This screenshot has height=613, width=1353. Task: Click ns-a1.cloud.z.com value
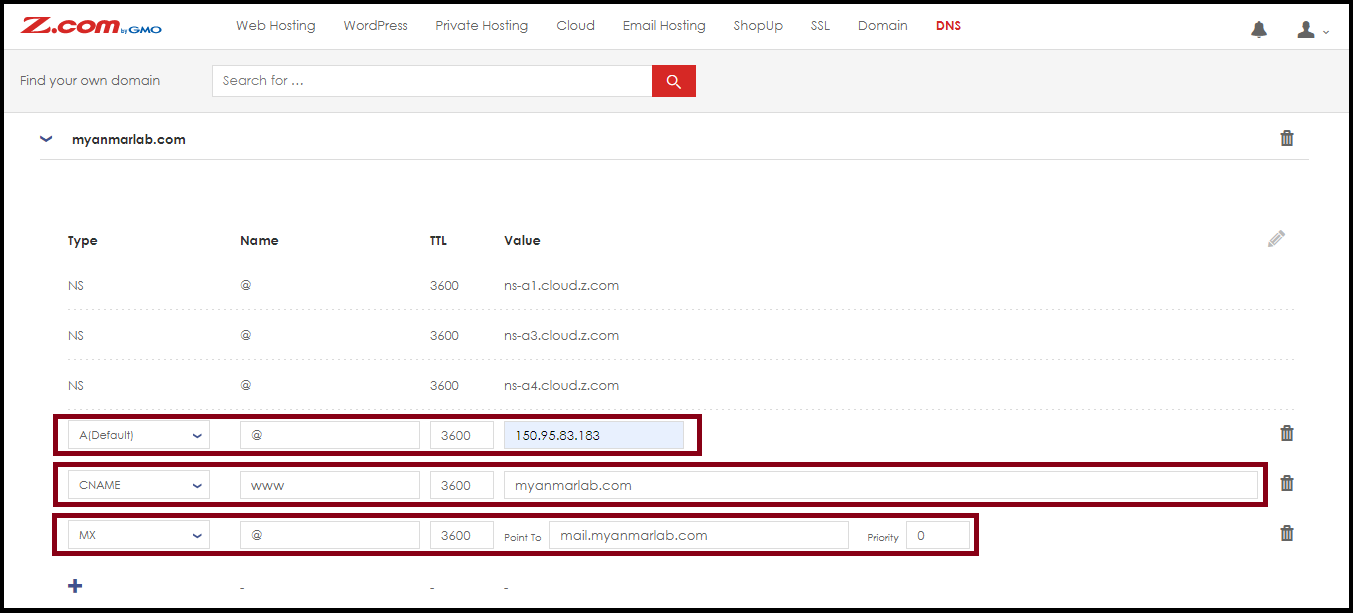pyautogui.click(x=562, y=285)
